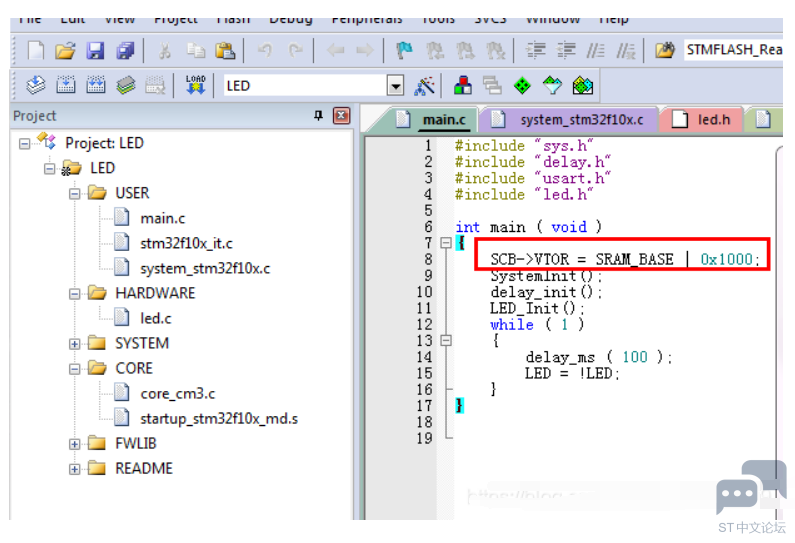Viewport: 795px width, 543px height.
Task: Copy selection using the Copy icon
Action: [x=196, y=51]
